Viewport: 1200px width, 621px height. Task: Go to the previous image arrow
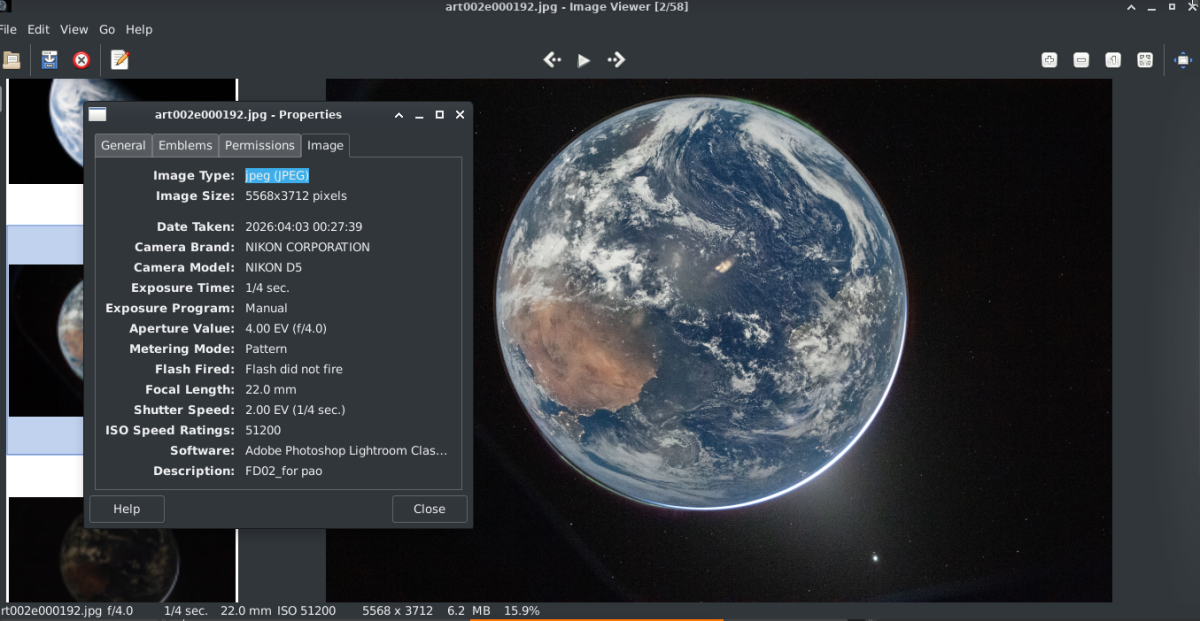pyautogui.click(x=552, y=60)
